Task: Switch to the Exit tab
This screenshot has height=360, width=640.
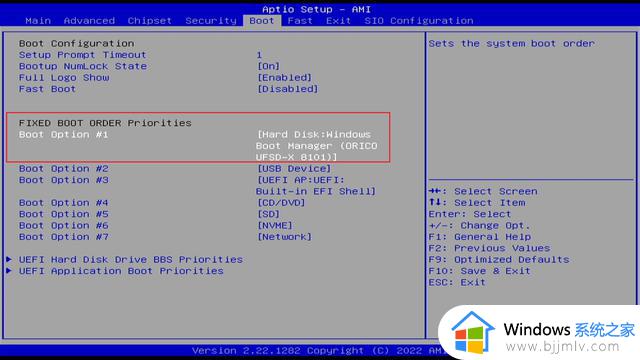Action: click(338, 20)
